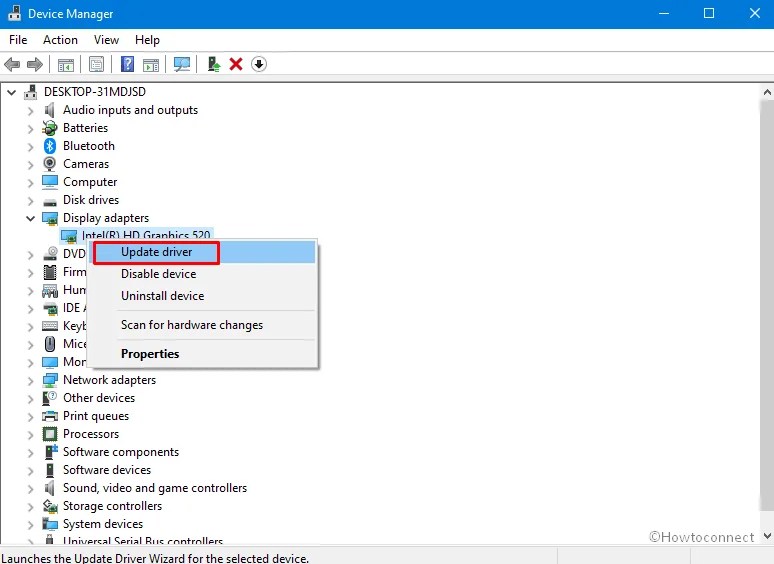
Task: Click the Batteries category icon
Action: click(x=49, y=128)
